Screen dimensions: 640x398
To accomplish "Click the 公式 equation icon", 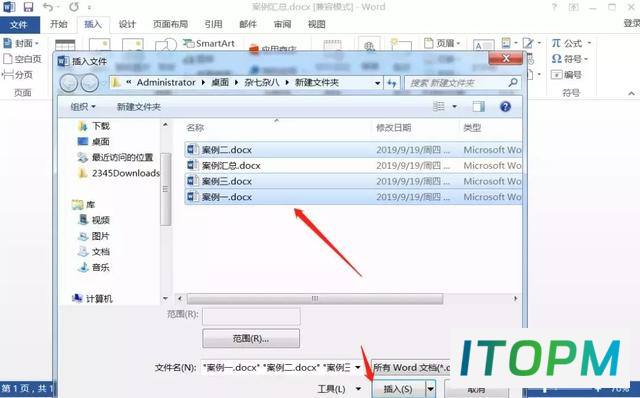I will pyautogui.click(x=567, y=43).
